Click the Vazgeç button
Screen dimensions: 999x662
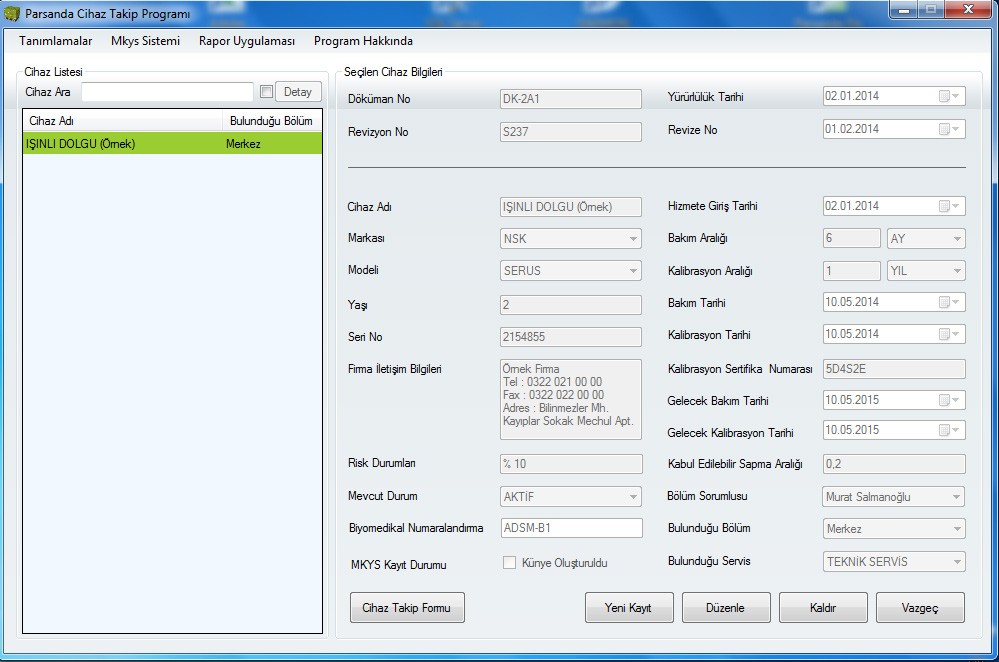tap(920, 608)
